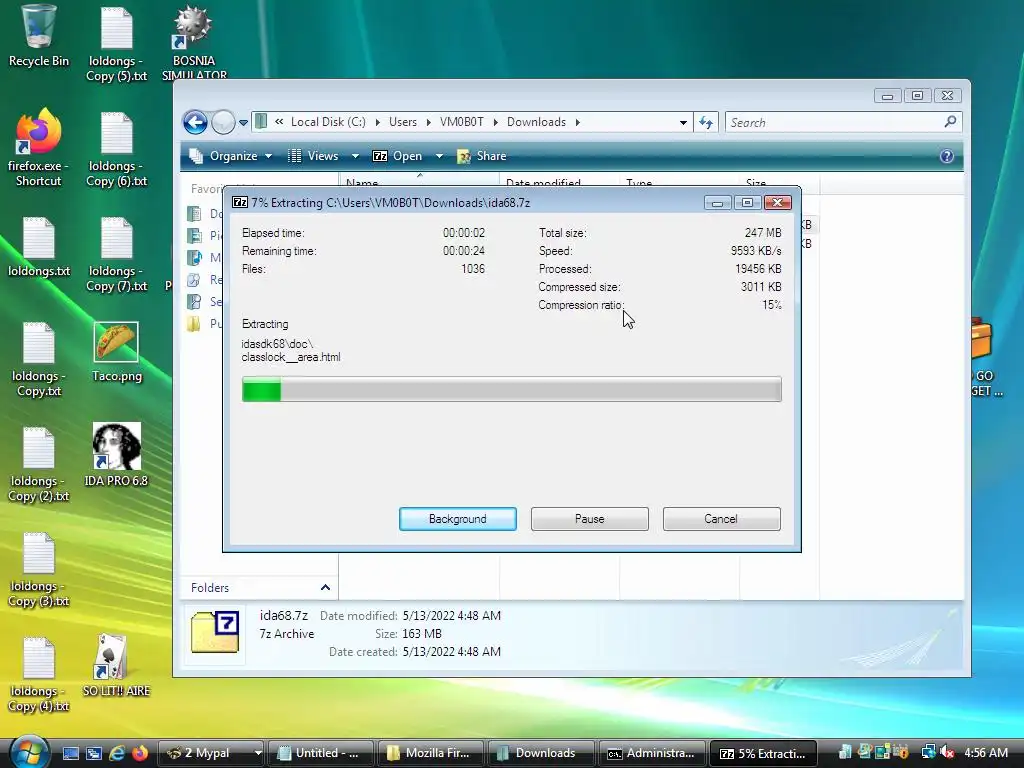The image size is (1024, 768).
Task: Go forward in the Explorer window
Action: coord(223,122)
